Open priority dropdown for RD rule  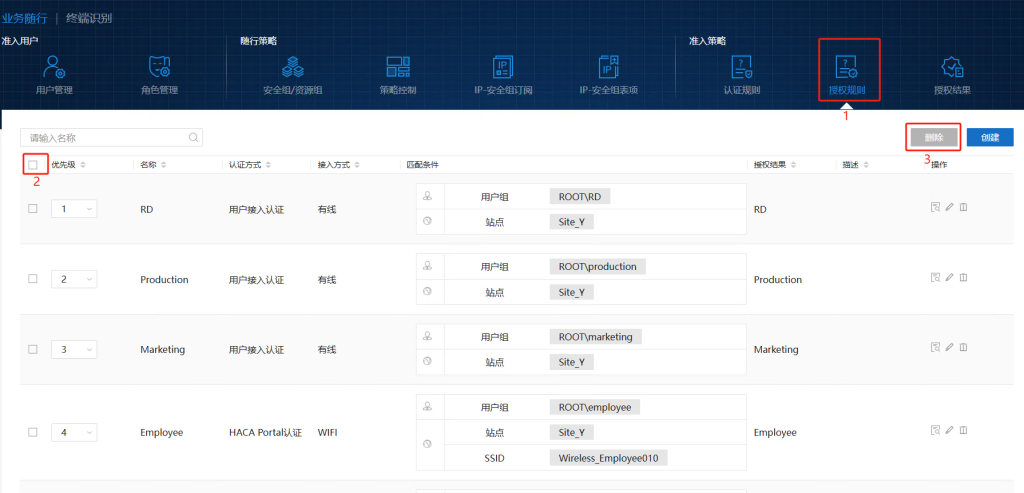point(74,209)
